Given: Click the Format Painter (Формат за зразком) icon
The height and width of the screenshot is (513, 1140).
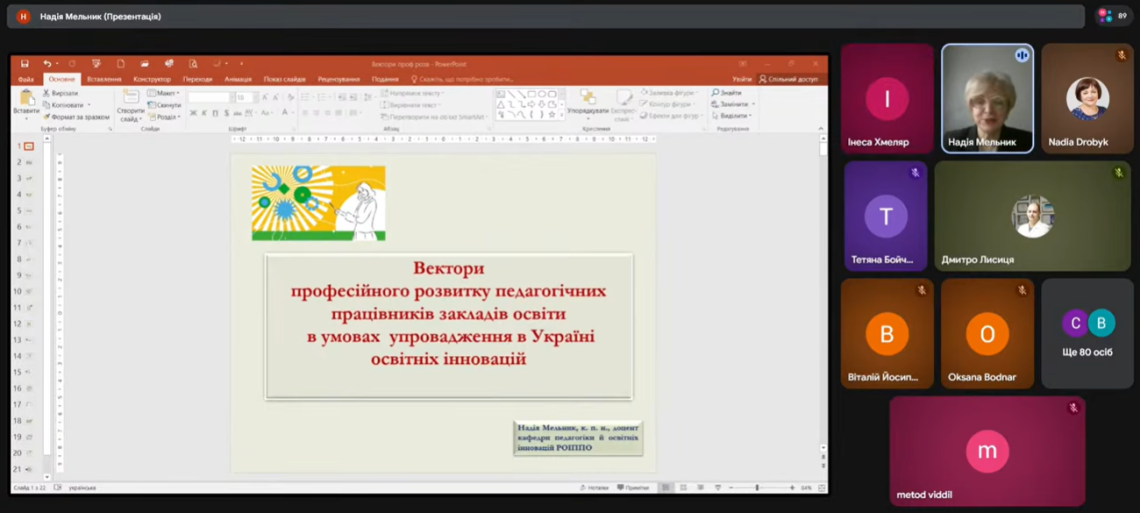Looking at the screenshot, I should pos(47,117).
